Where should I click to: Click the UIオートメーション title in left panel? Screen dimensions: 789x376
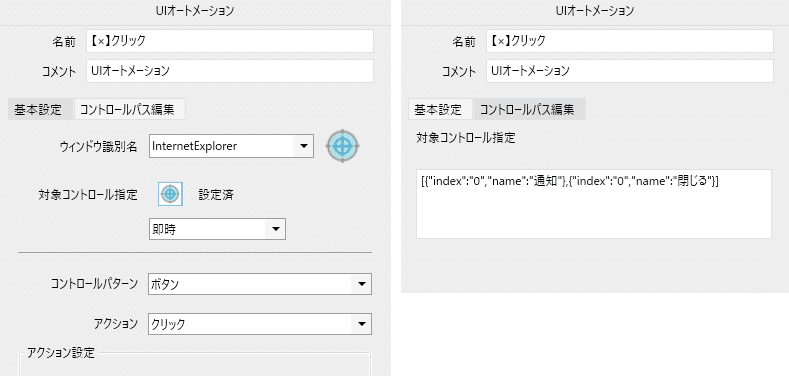tap(195, 11)
